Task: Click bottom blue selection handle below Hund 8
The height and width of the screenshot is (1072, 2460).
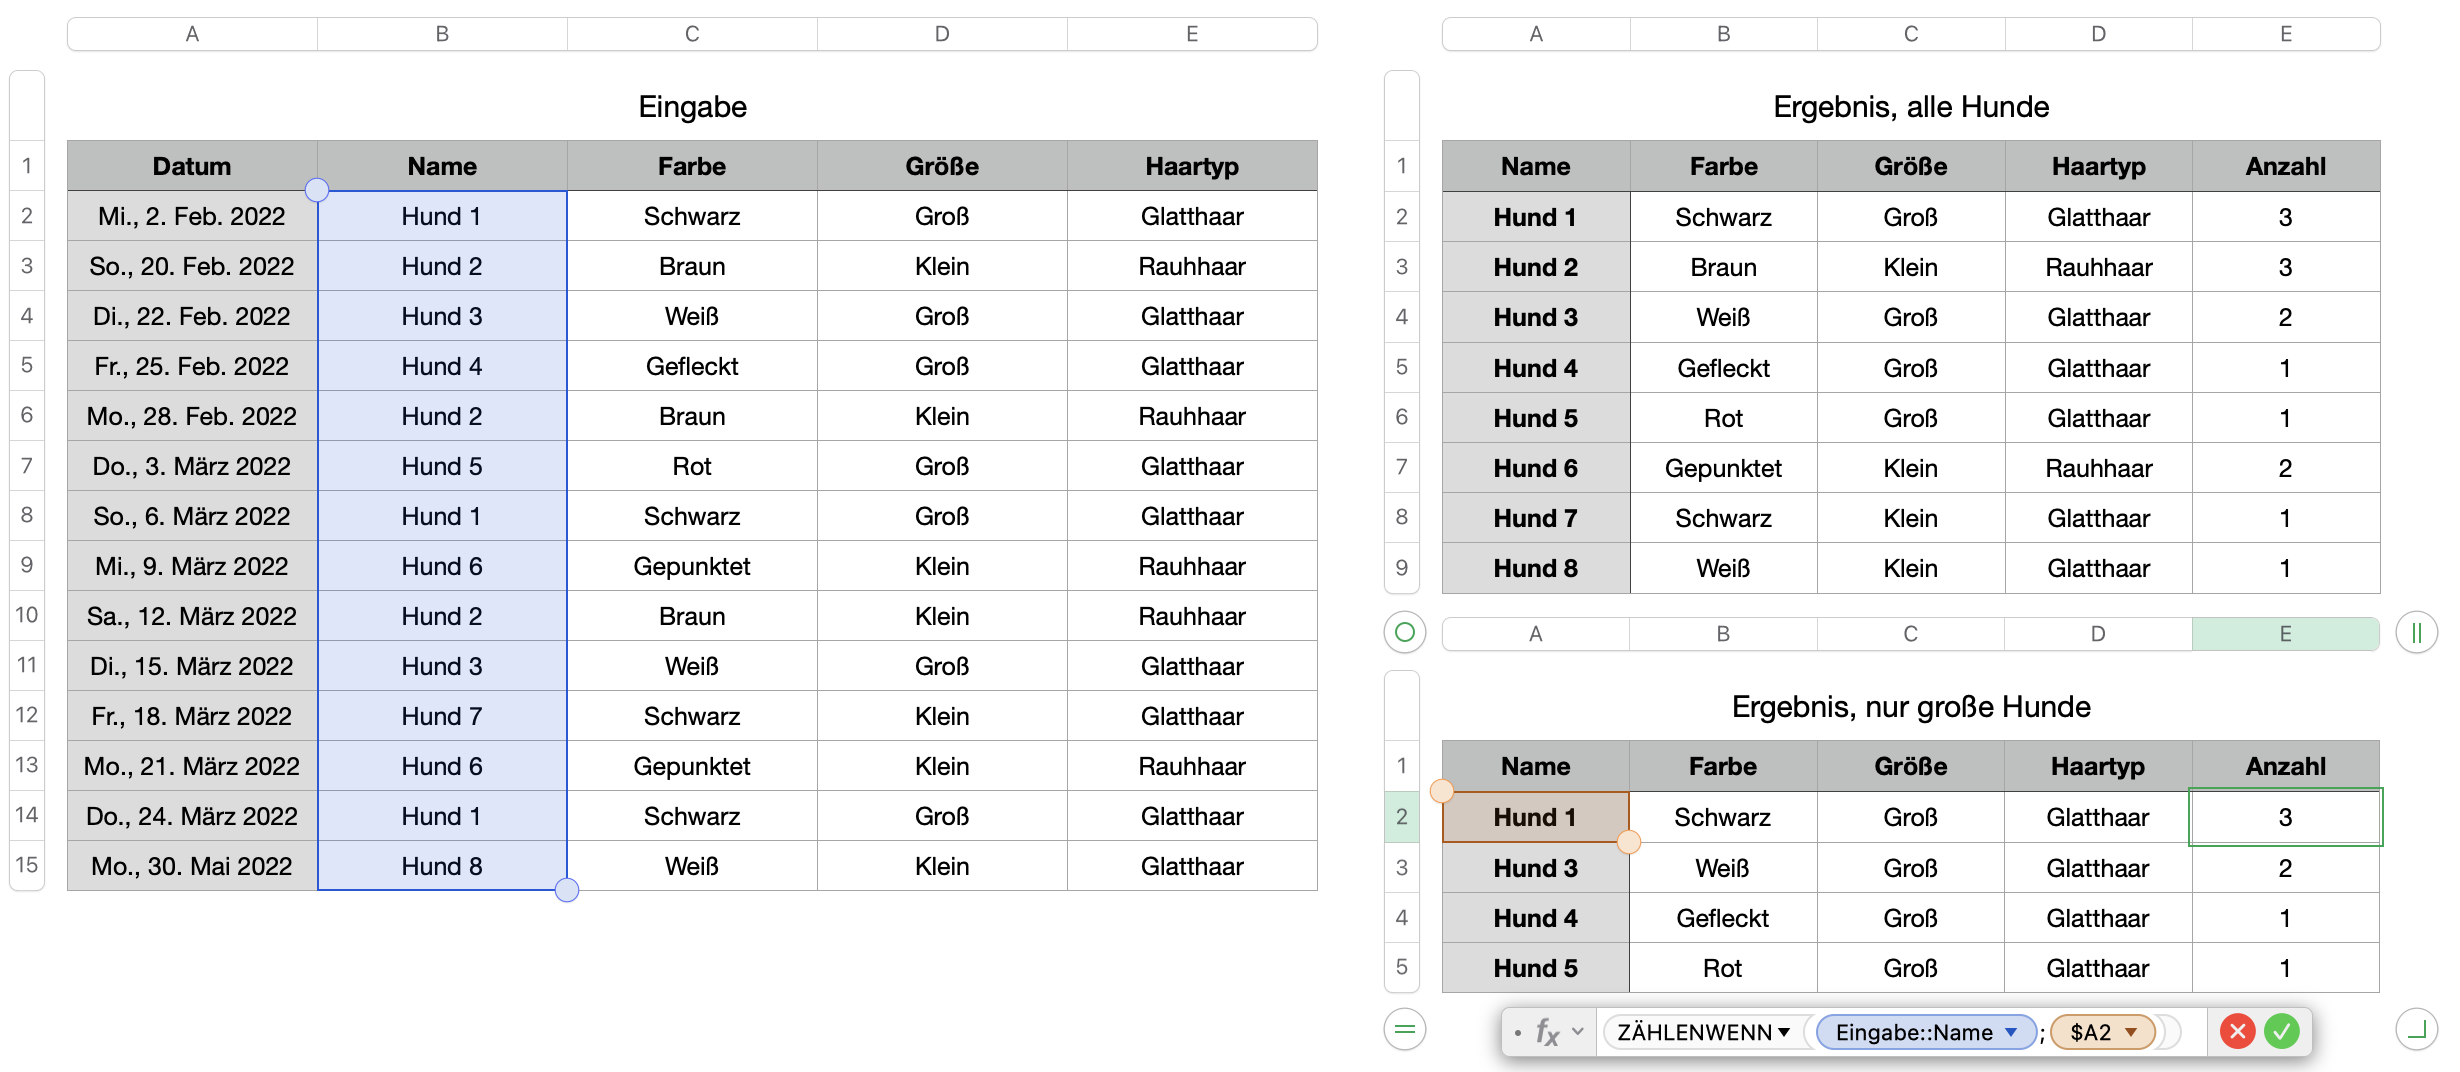Action: pos(567,890)
